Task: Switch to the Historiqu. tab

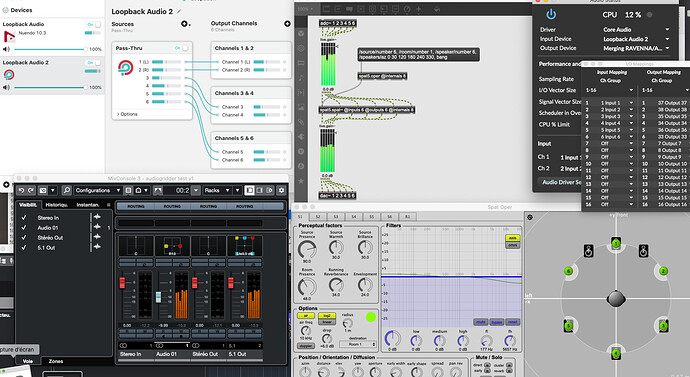Action: (57, 205)
